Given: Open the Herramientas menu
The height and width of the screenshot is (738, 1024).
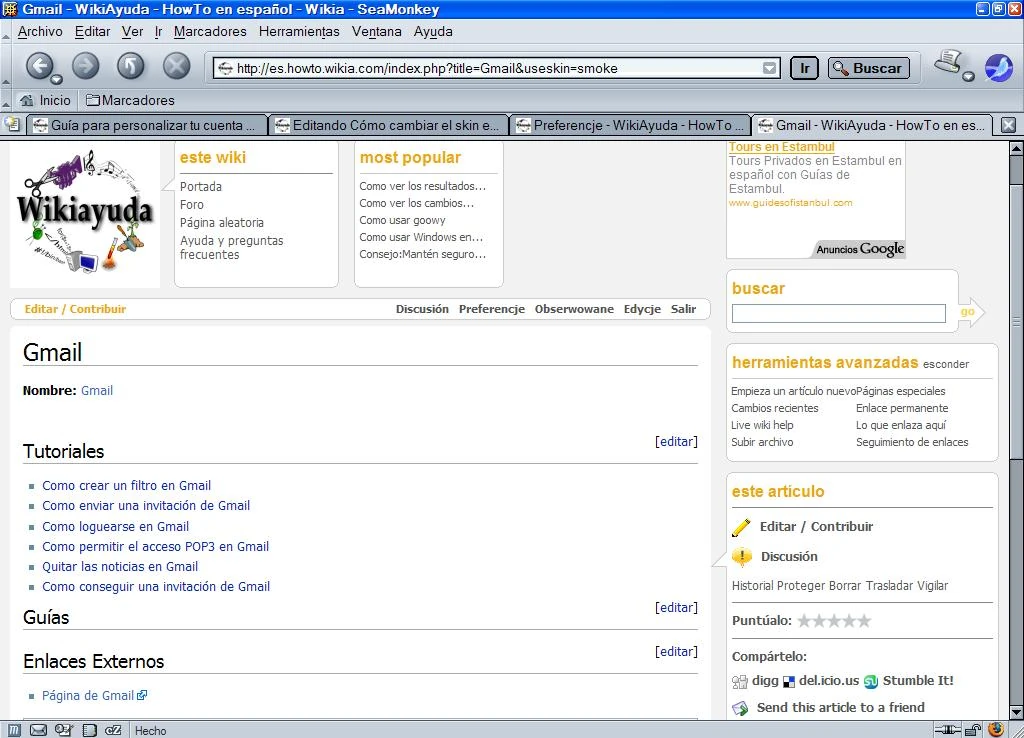Looking at the screenshot, I should click(298, 31).
